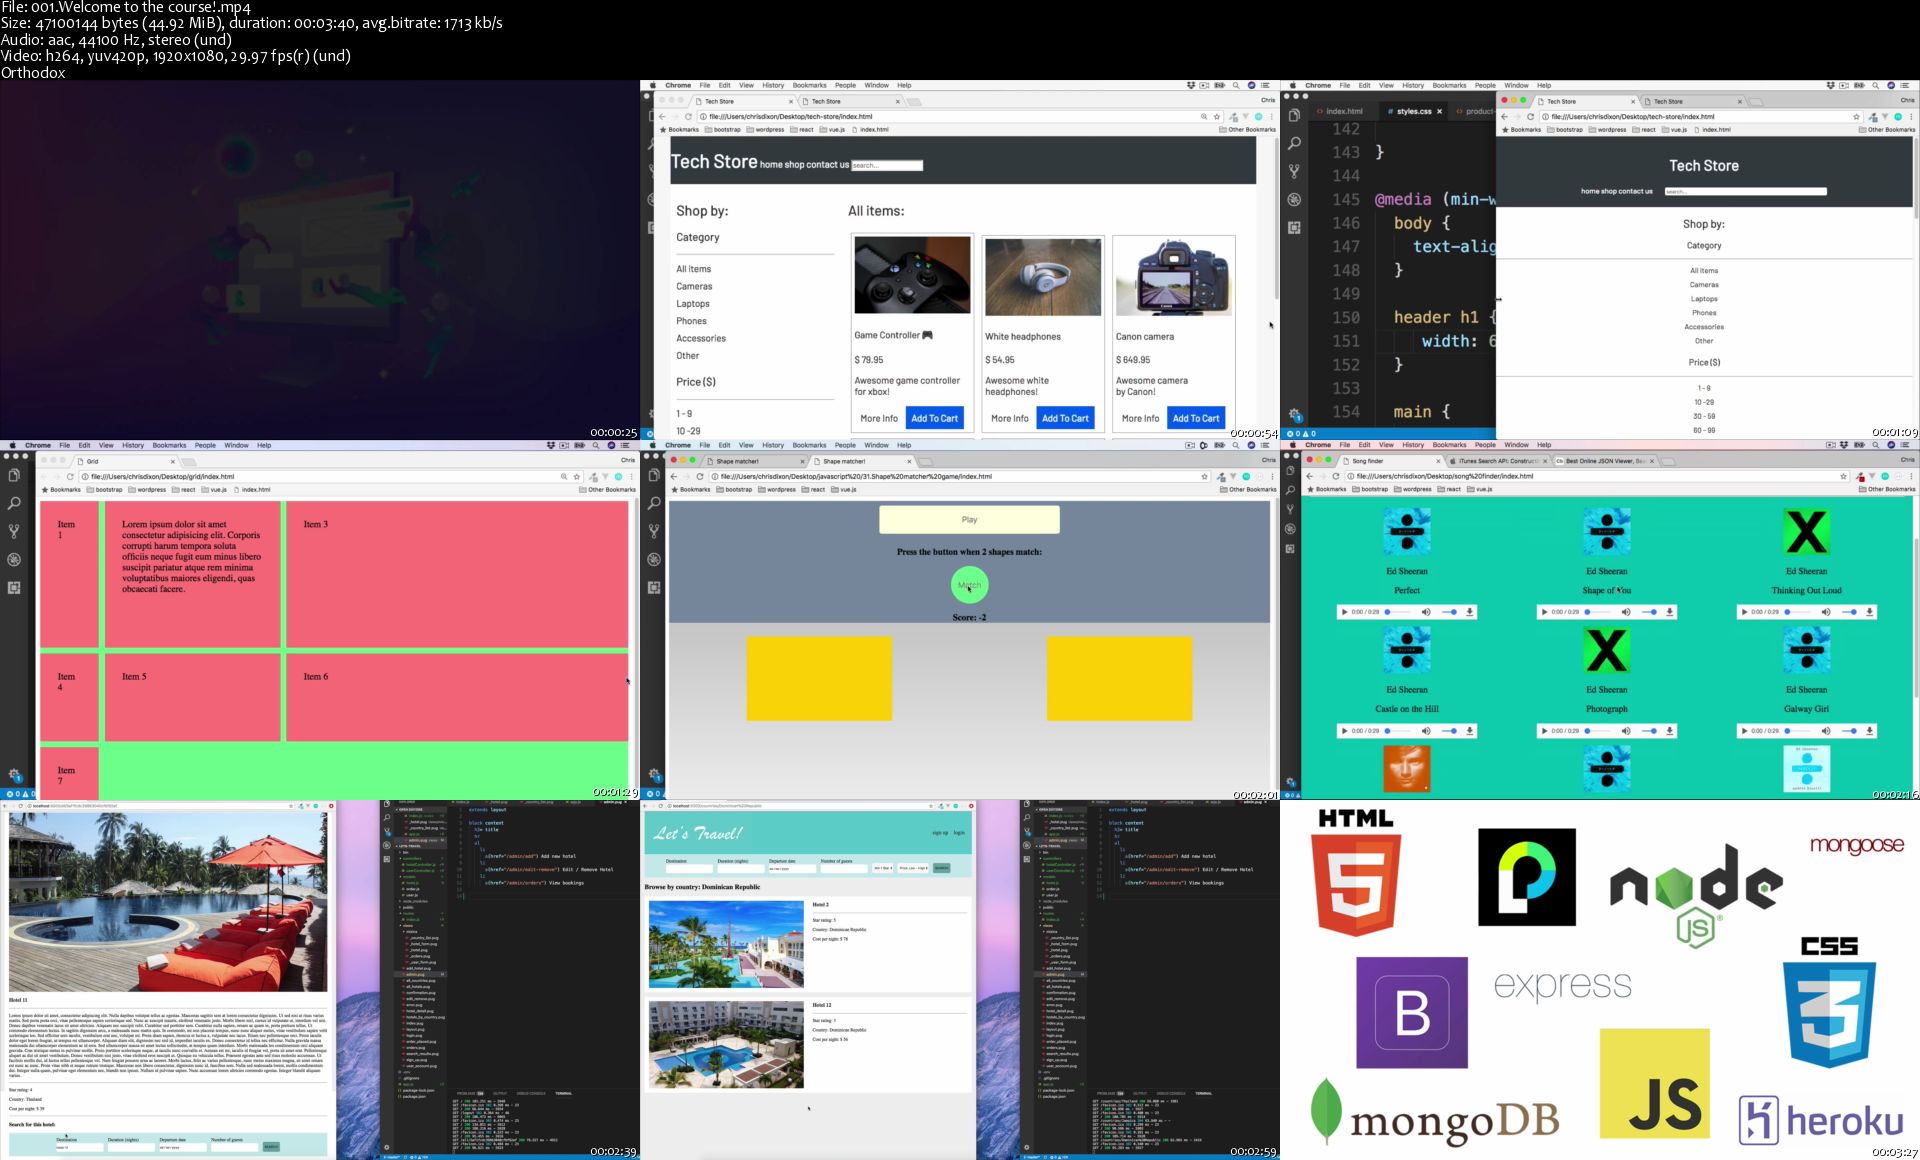The image size is (1920, 1160).
Task: Open the "Min 1 Star" dropdown on Let's Travel page
Action: pyautogui.click(x=882, y=868)
